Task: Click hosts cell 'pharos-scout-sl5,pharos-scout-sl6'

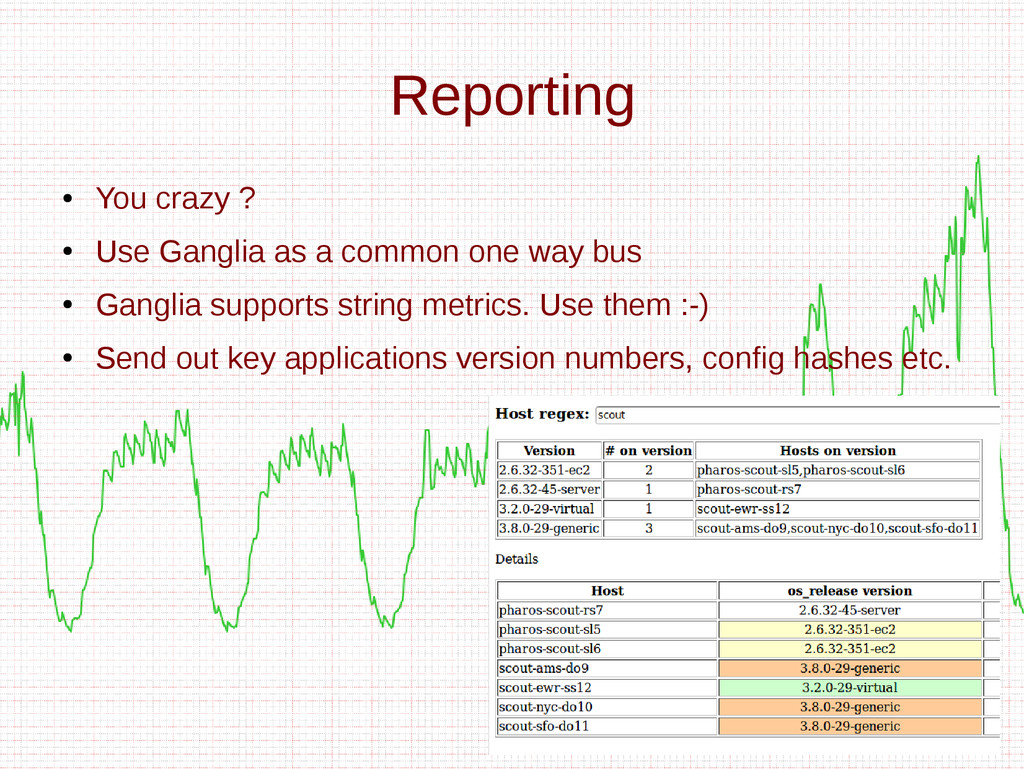Action: click(838, 470)
